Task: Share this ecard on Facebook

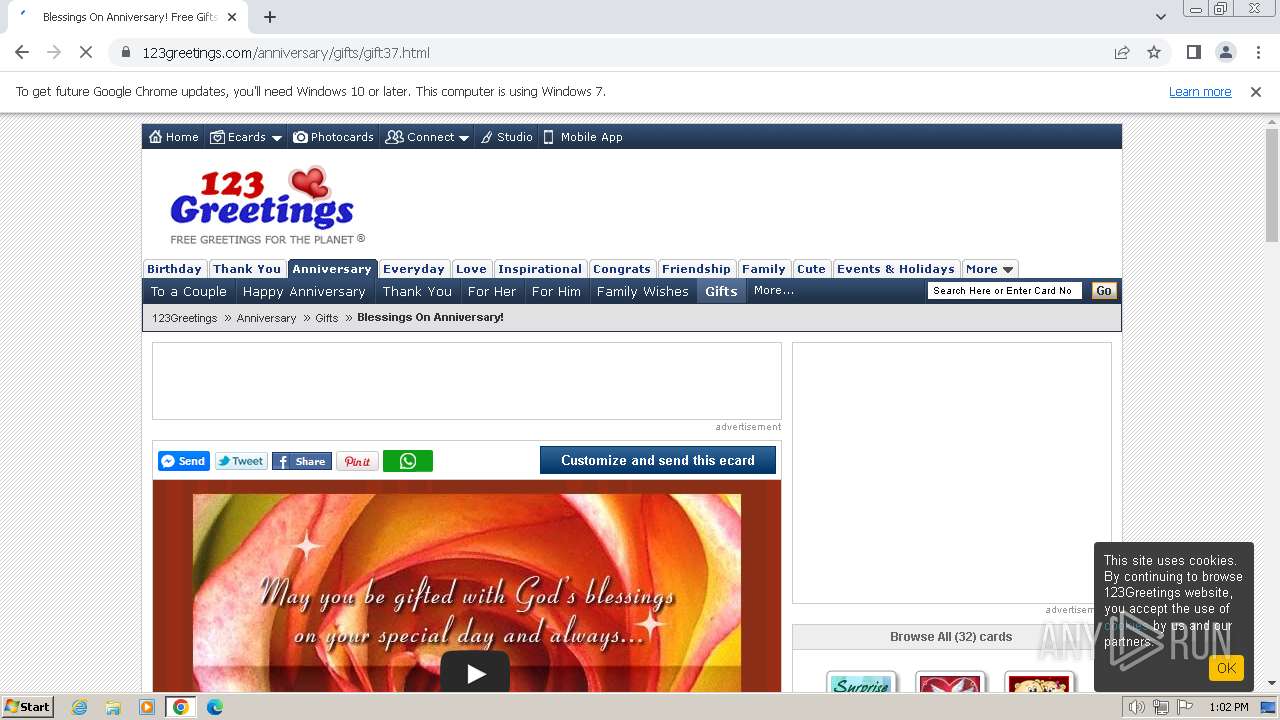Action: coord(302,461)
